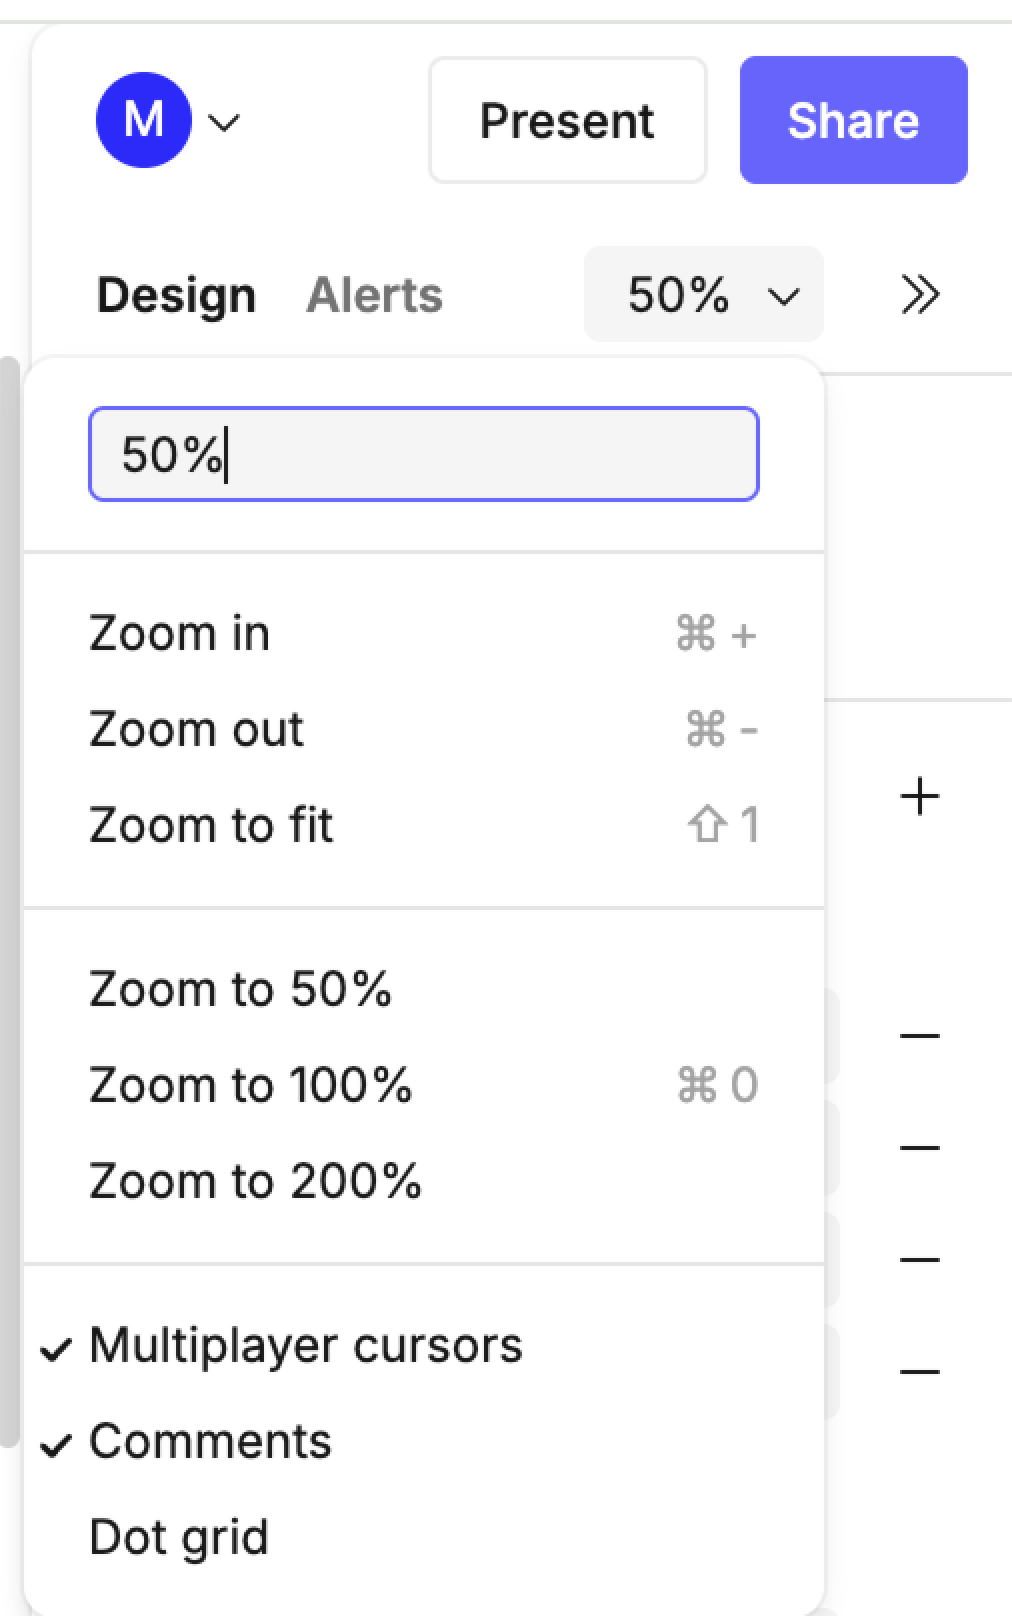
Task: Switch to the Alerts tab
Action: (374, 295)
